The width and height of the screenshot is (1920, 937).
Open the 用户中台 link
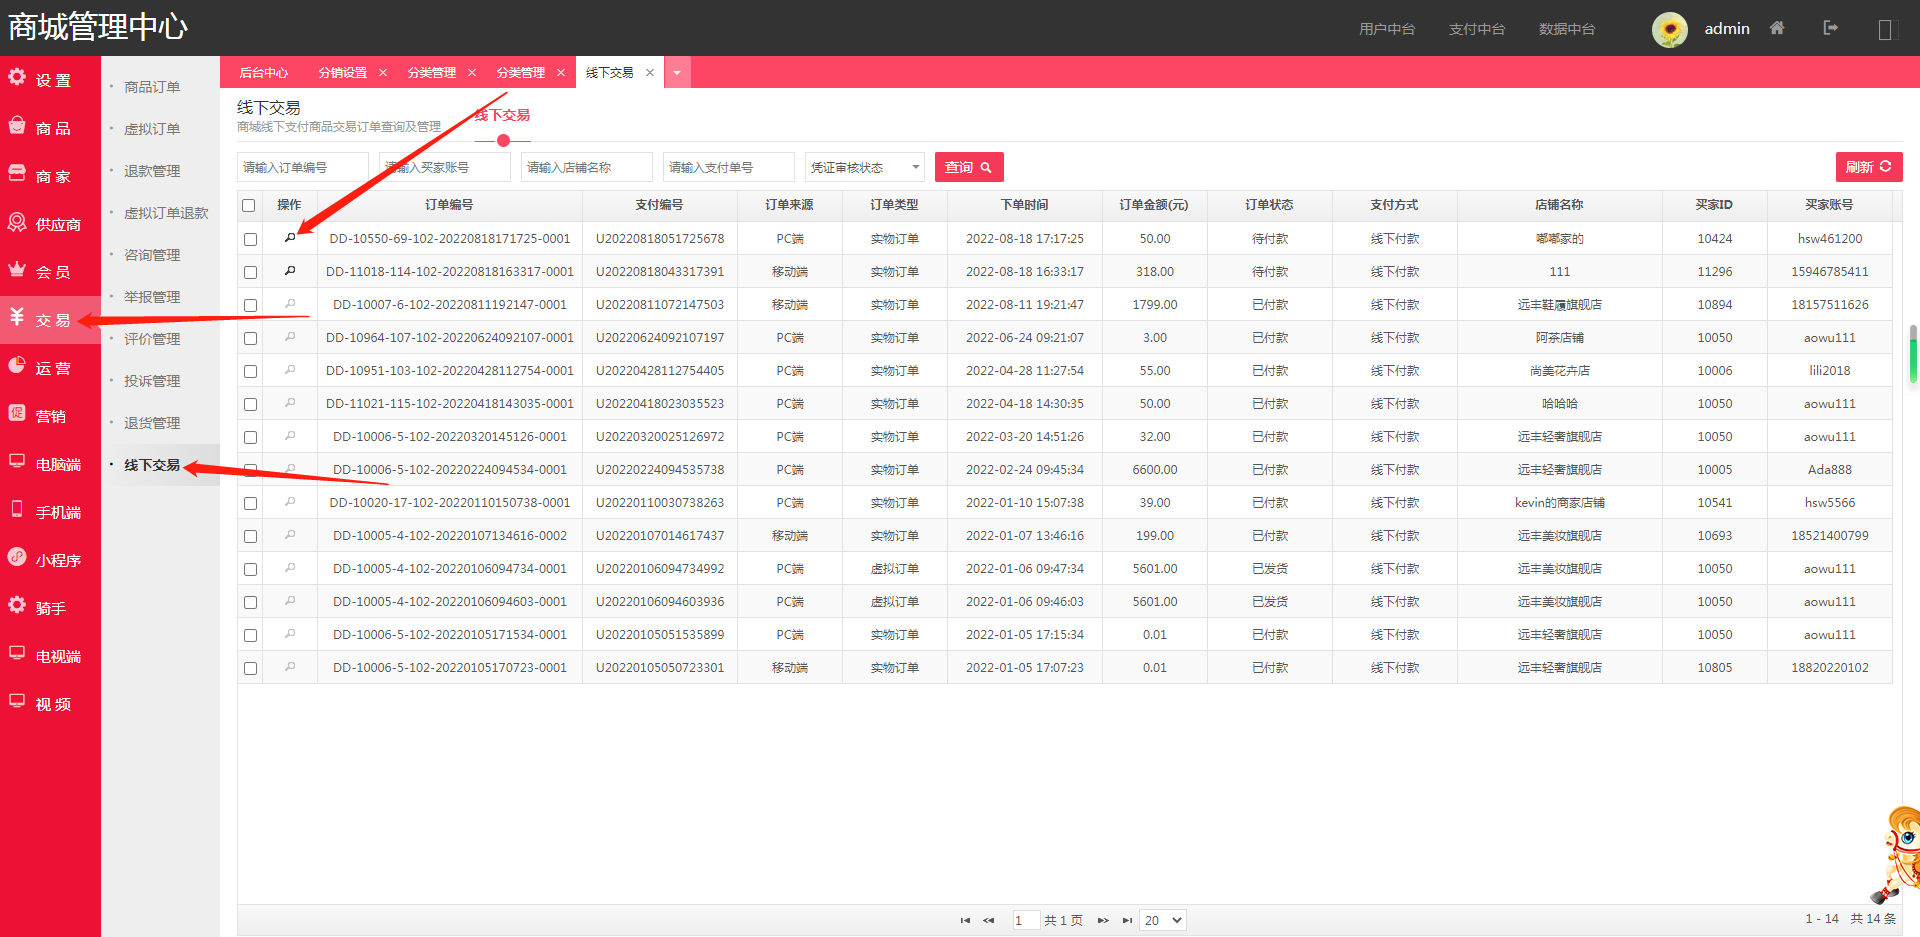pos(1387,29)
